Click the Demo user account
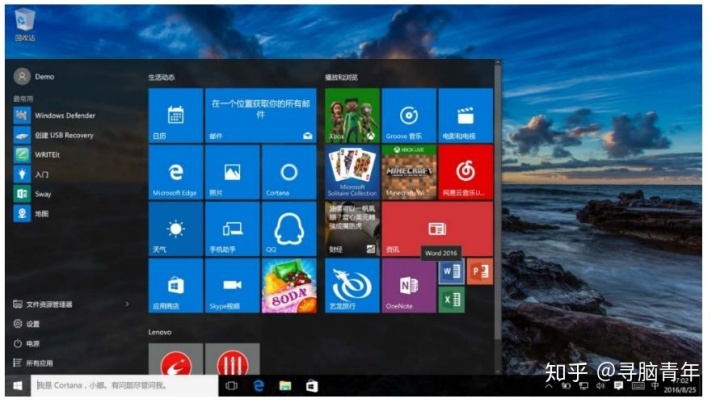This screenshot has width=720, height=403. pos(34,77)
